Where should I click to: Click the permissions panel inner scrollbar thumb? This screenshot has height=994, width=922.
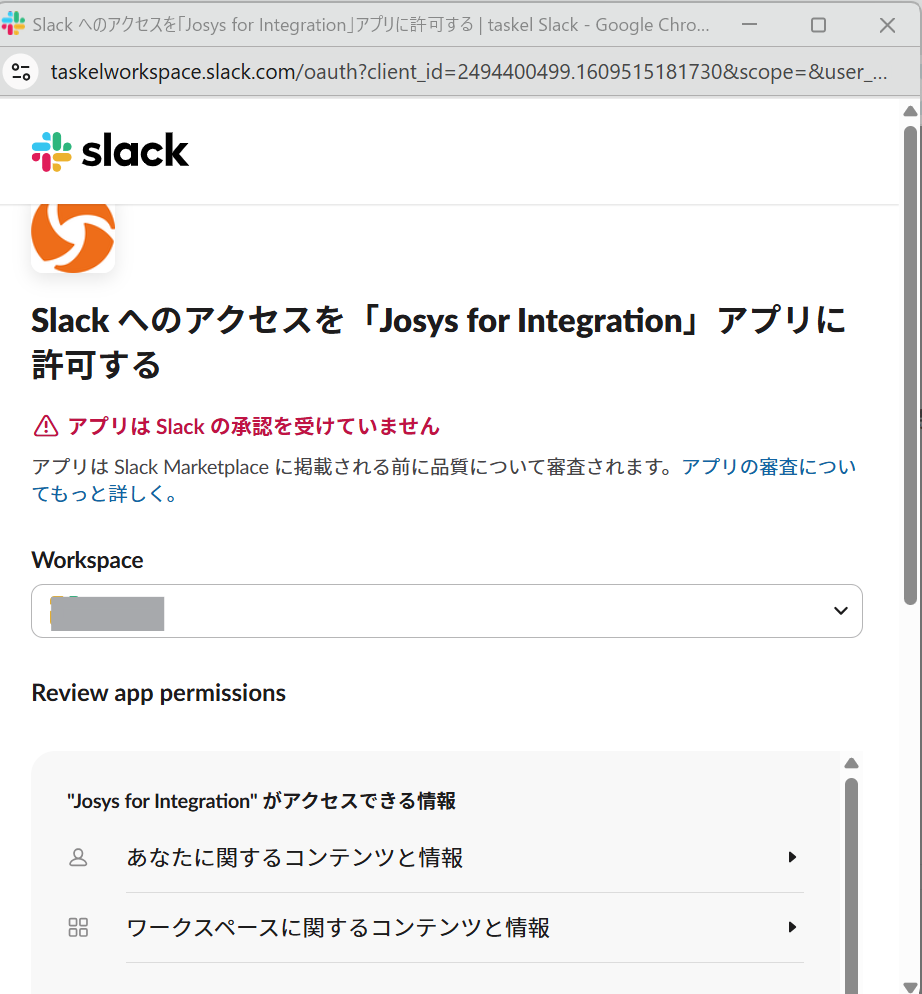(851, 880)
